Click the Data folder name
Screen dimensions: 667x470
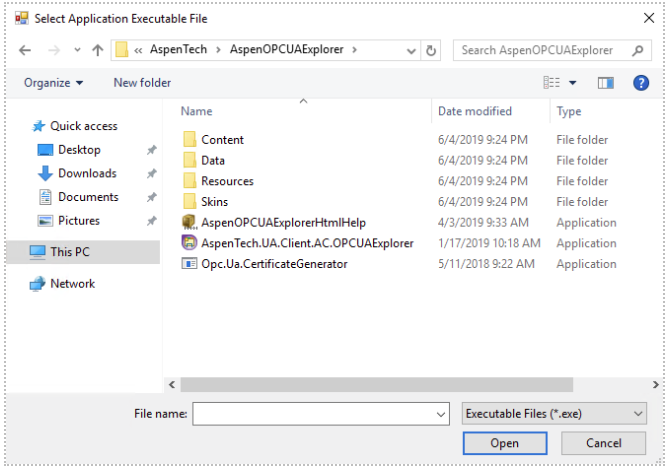point(213,160)
